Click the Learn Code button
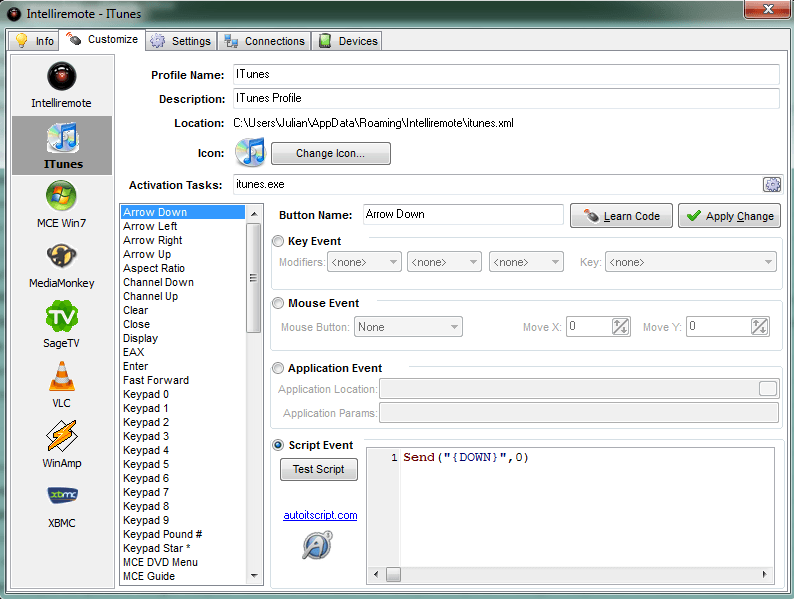 [x=621, y=216]
